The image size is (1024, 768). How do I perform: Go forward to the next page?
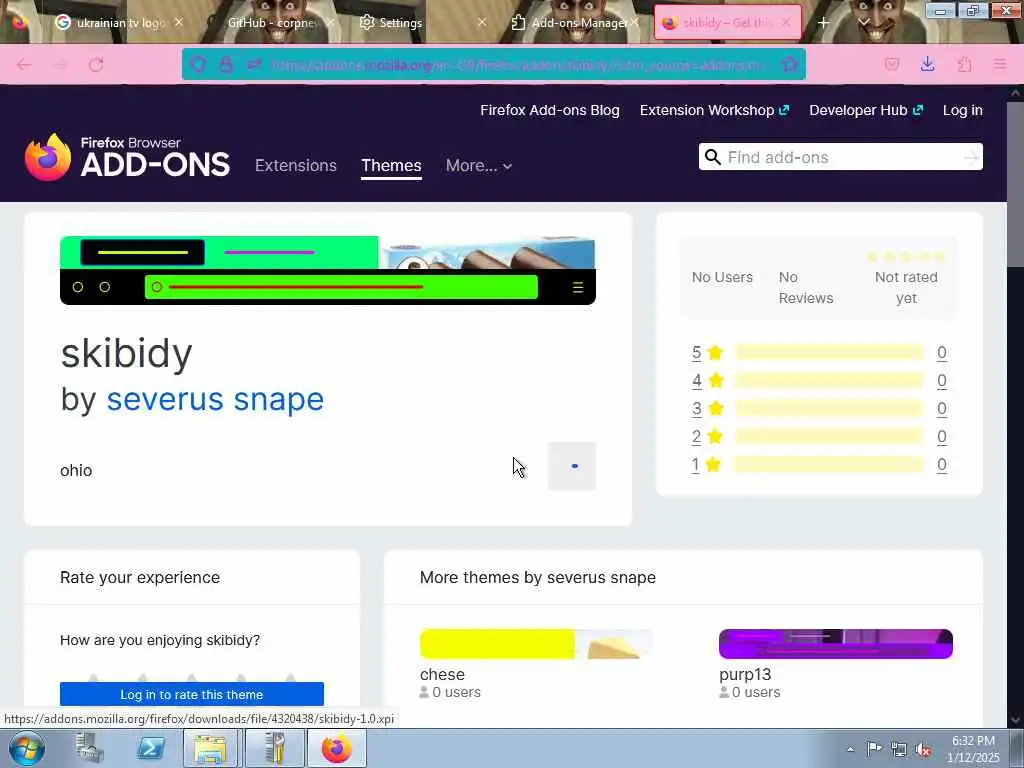60,65
